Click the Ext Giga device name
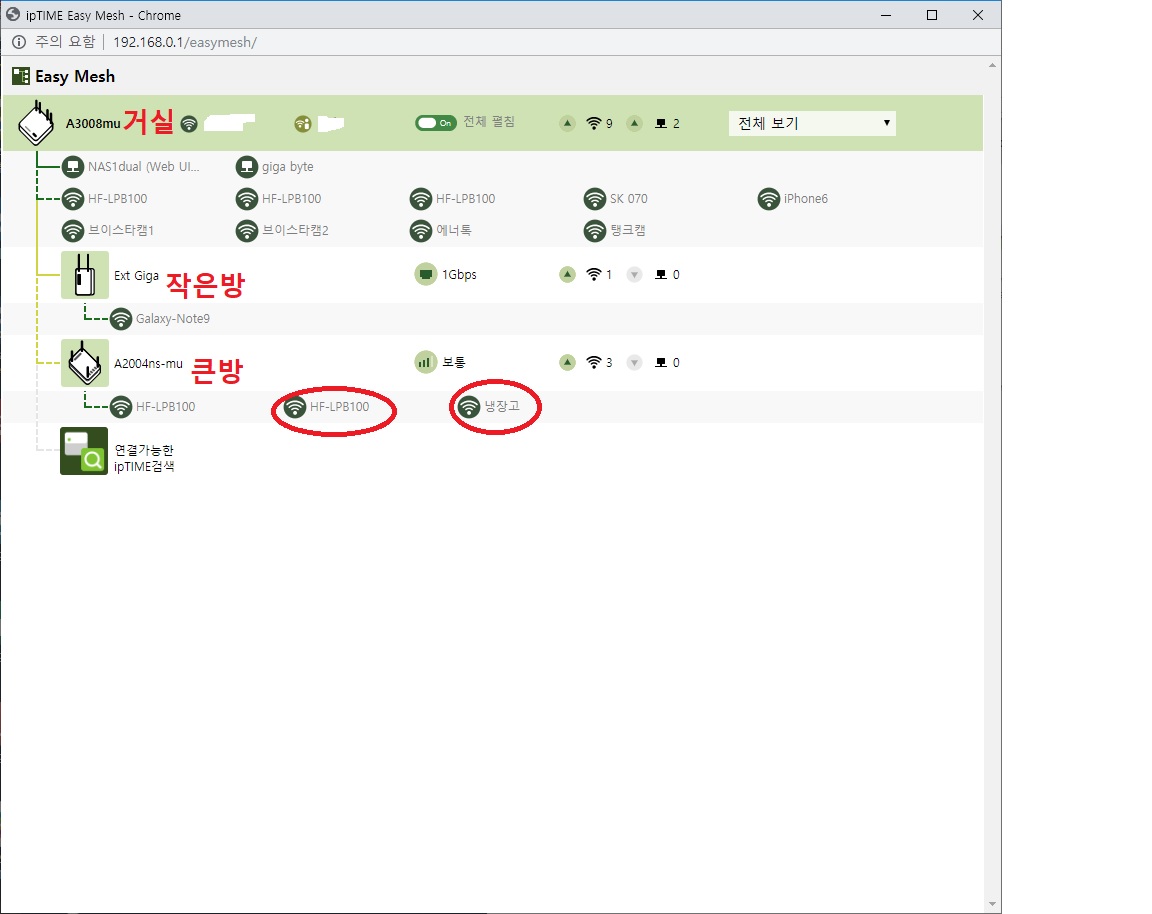This screenshot has height=914, width=1152. pyautogui.click(x=136, y=276)
